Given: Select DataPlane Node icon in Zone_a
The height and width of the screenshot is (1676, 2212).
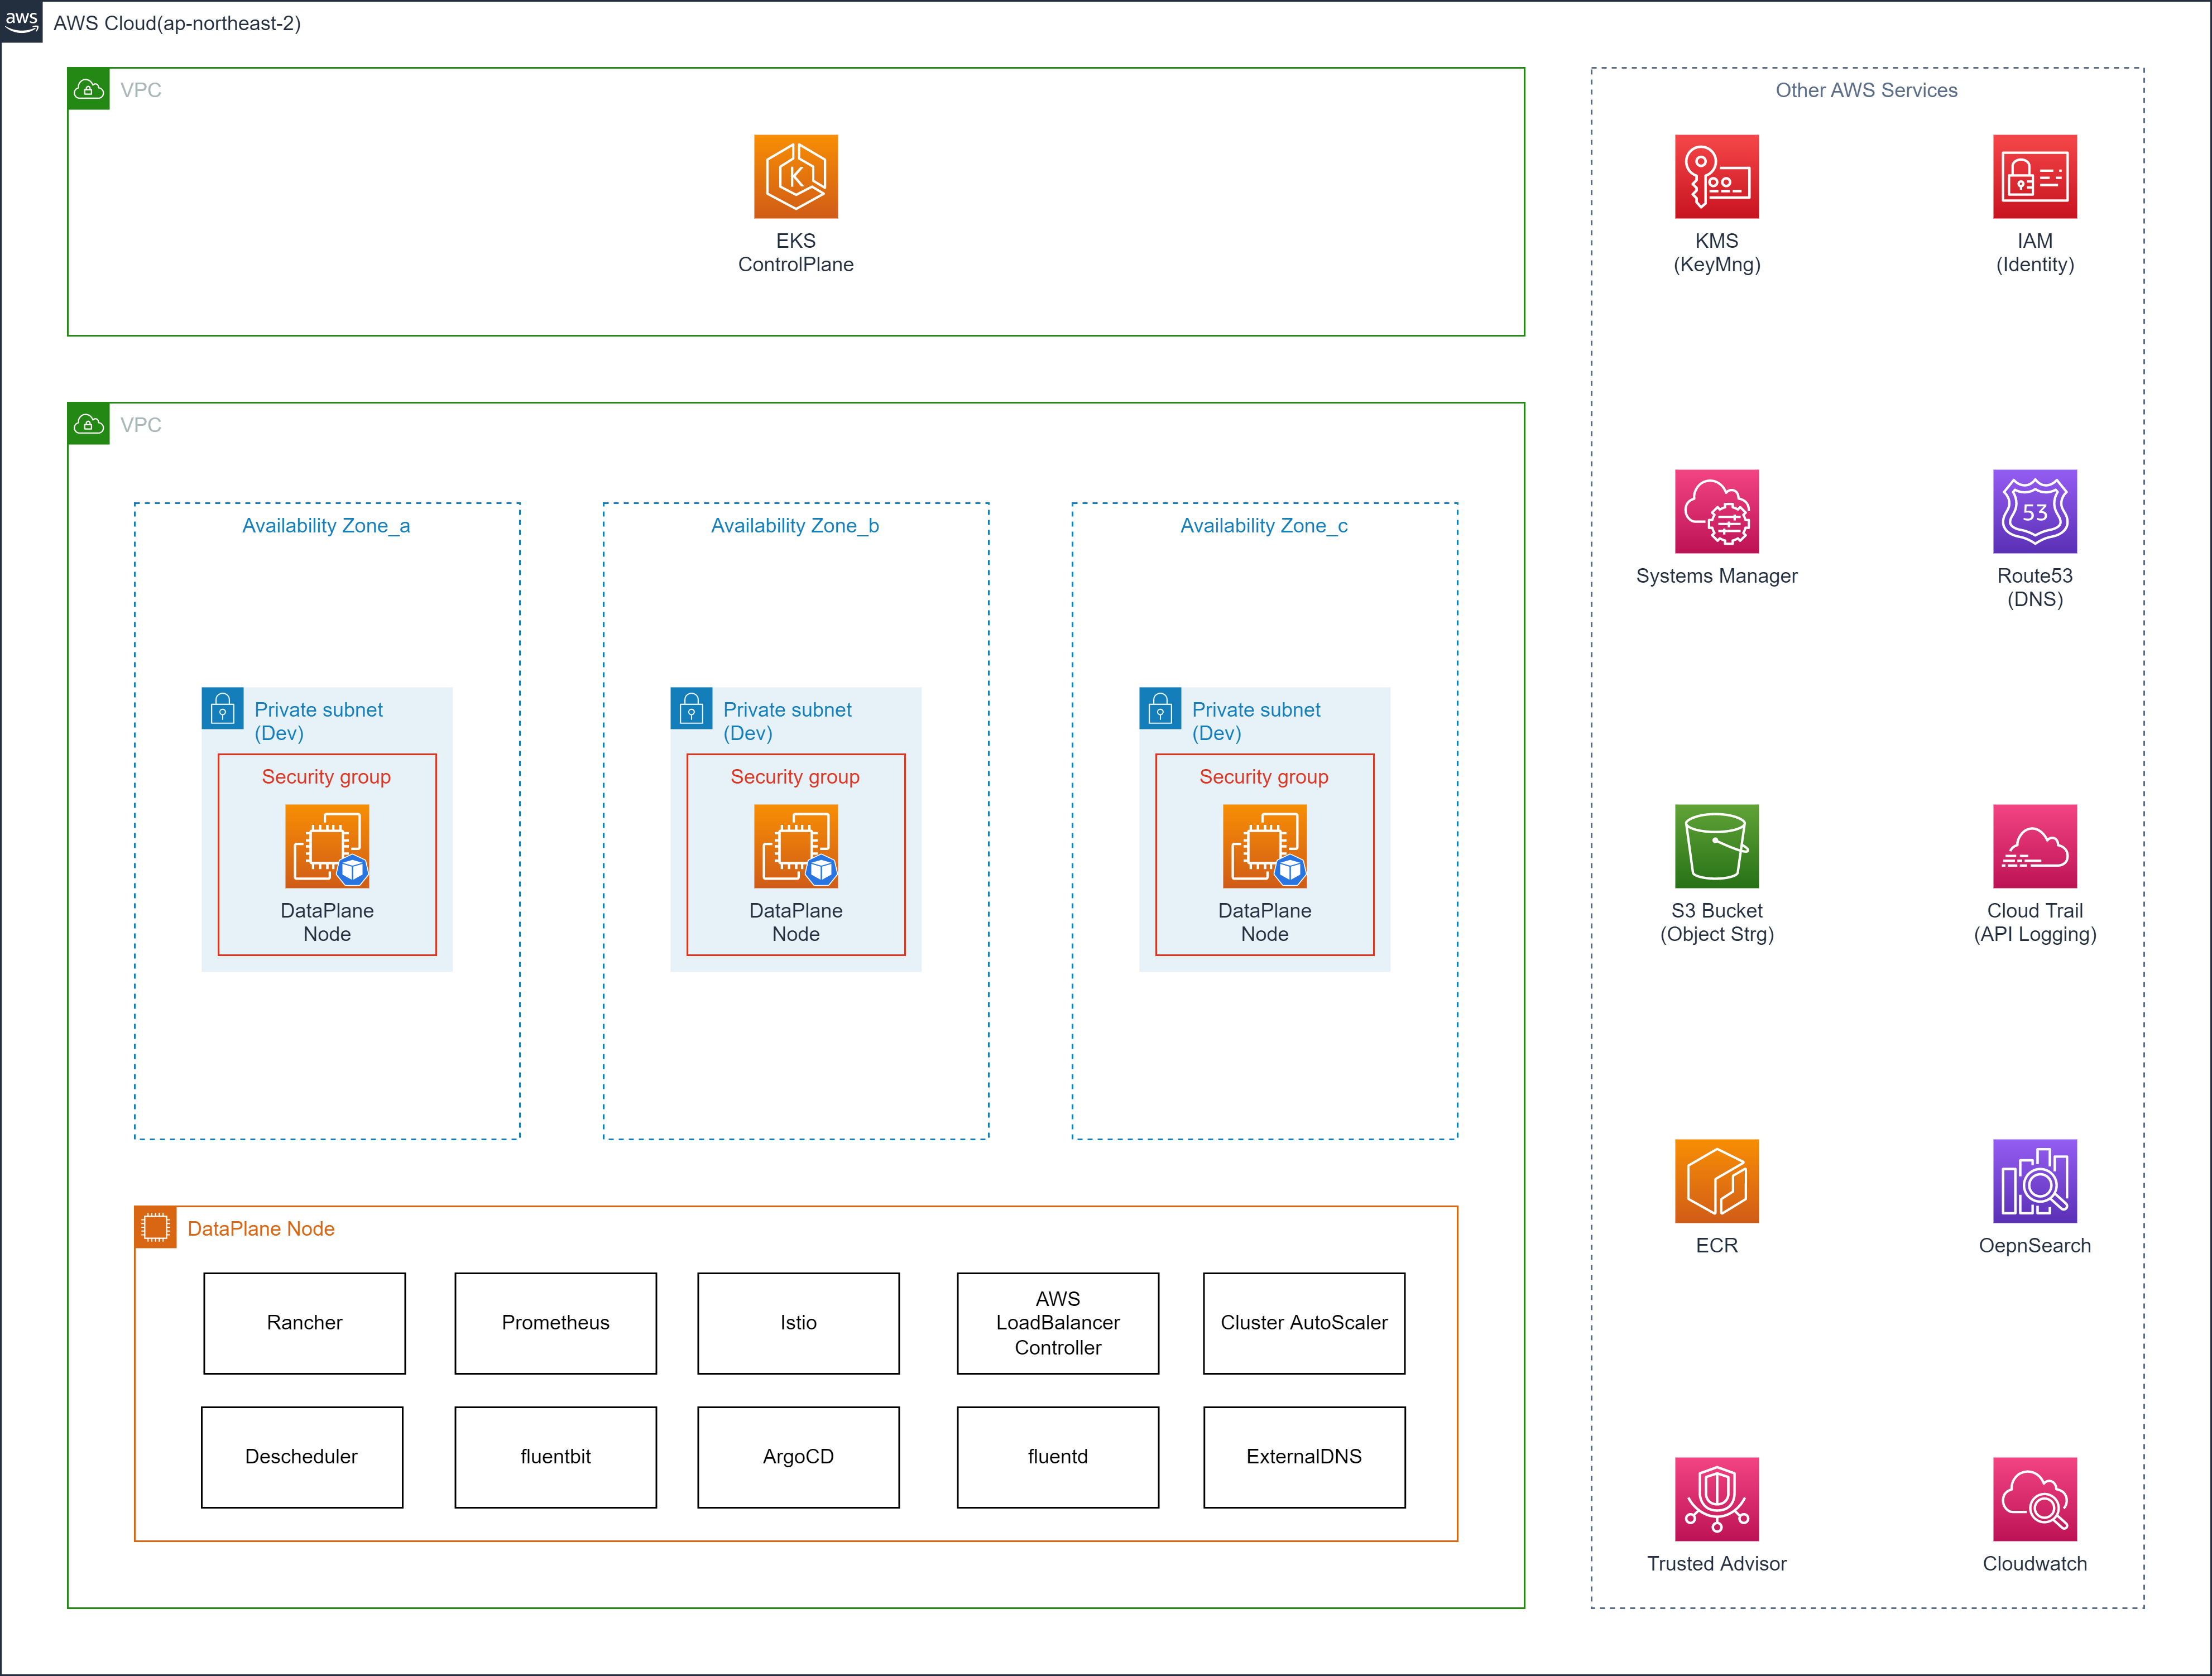Looking at the screenshot, I should [x=327, y=846].
